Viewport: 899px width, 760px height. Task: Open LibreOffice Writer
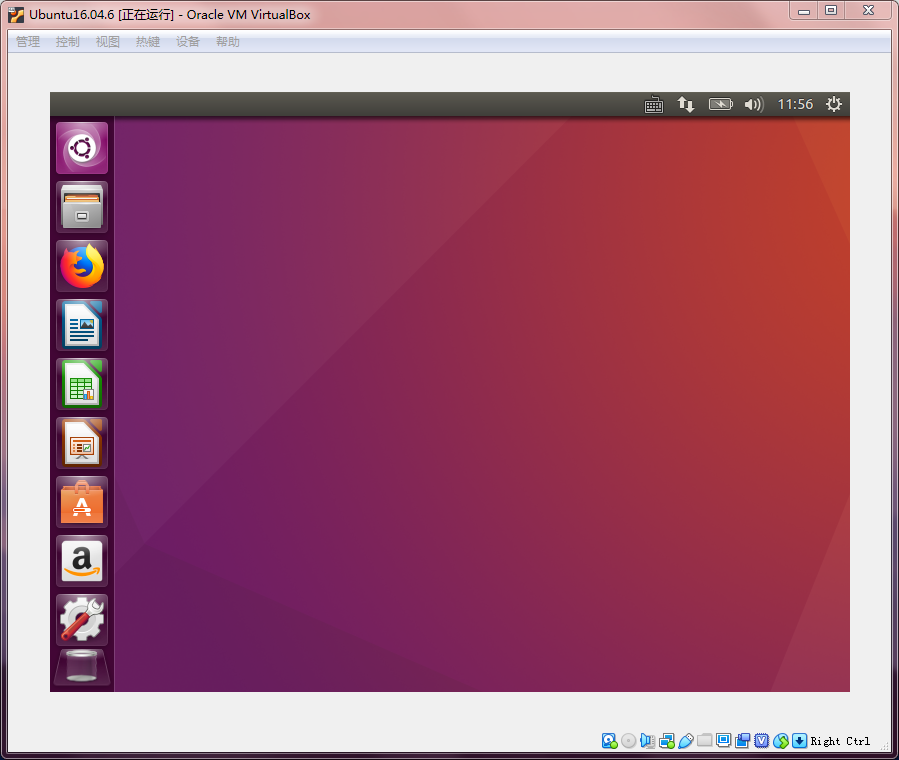tap(82, 325)
